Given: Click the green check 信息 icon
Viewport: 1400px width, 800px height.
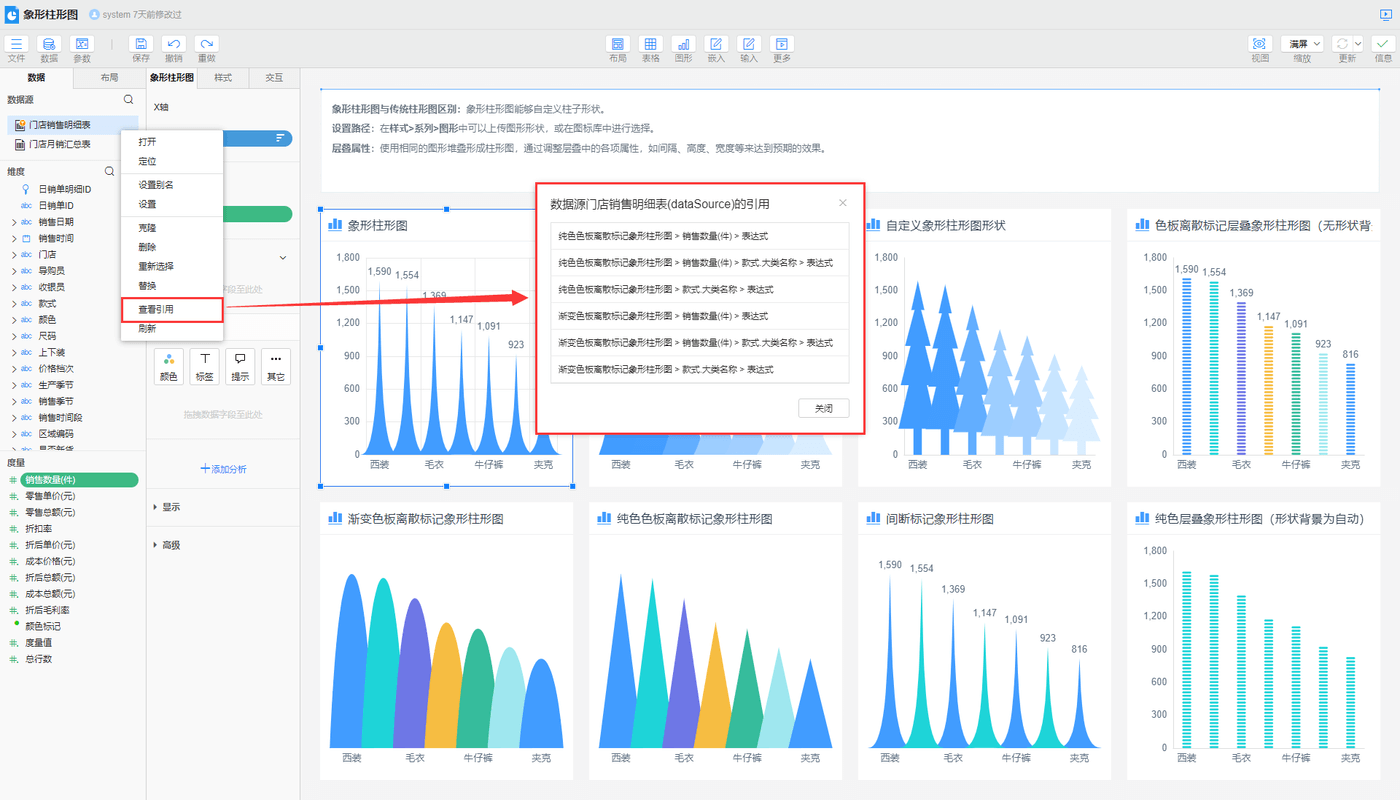Looking at the screenshot, I should 1382,45.
